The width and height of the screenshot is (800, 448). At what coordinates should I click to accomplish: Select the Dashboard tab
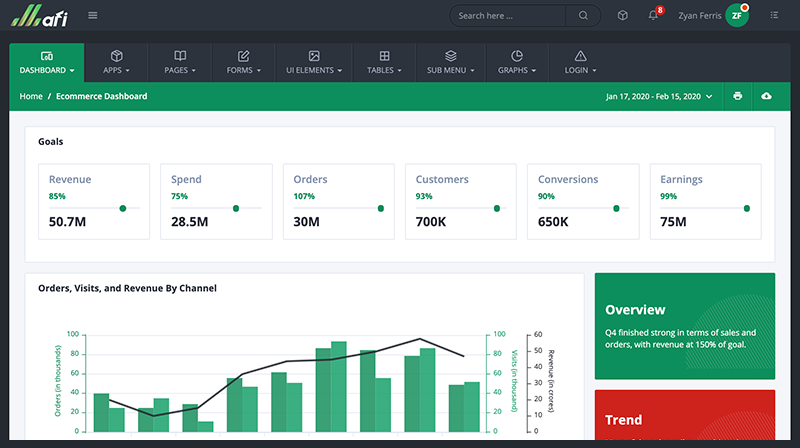[x=47, y=62]
